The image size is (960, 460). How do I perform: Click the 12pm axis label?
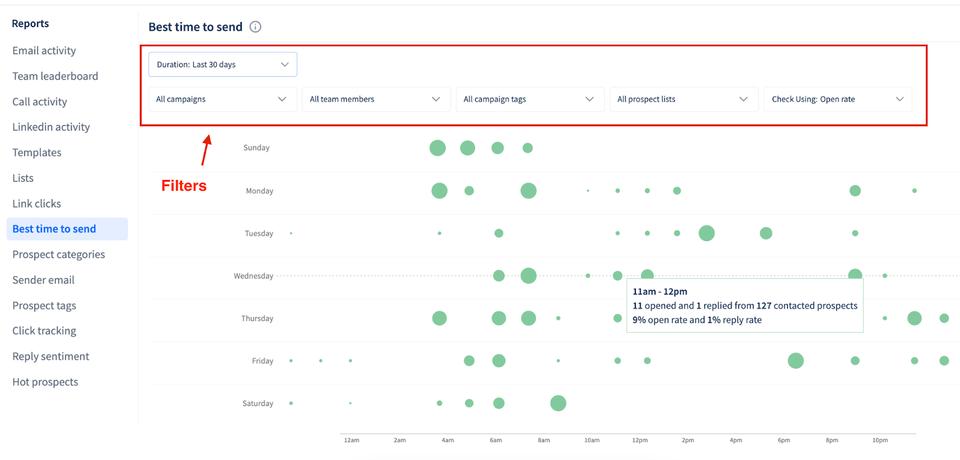pos(640,440)
